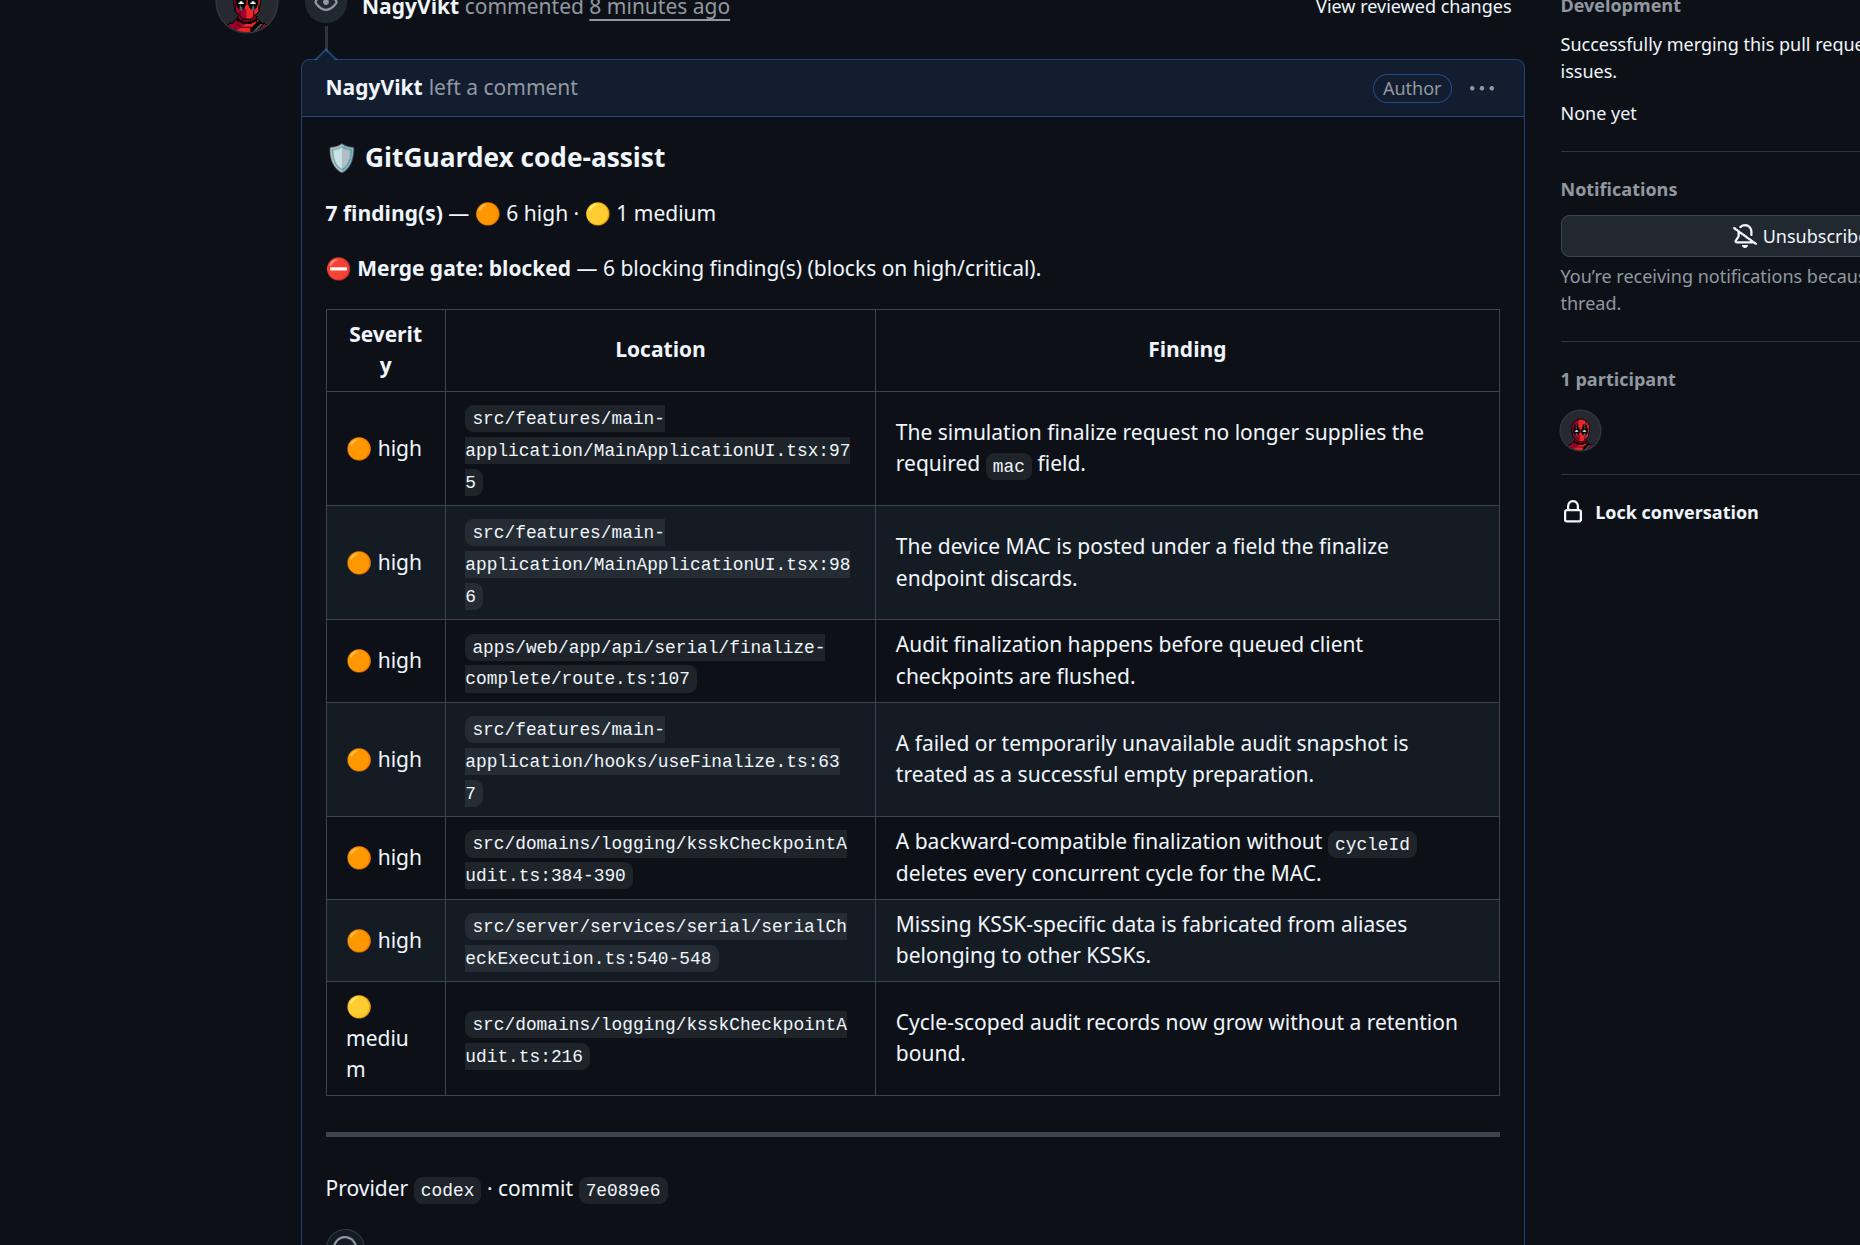The height and width of the screenshot is (1245, 1860).
Task: Select finalize-complete/route.ts:107 location code
Action: click(644, 662)
